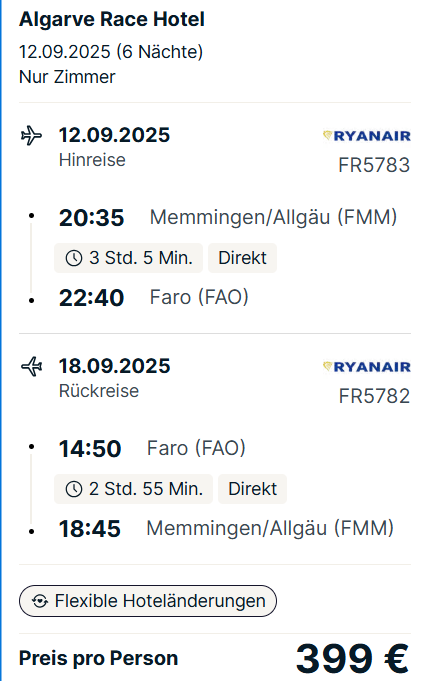
Task: Click flight number FR5783
Action: (x=374, y=165)
